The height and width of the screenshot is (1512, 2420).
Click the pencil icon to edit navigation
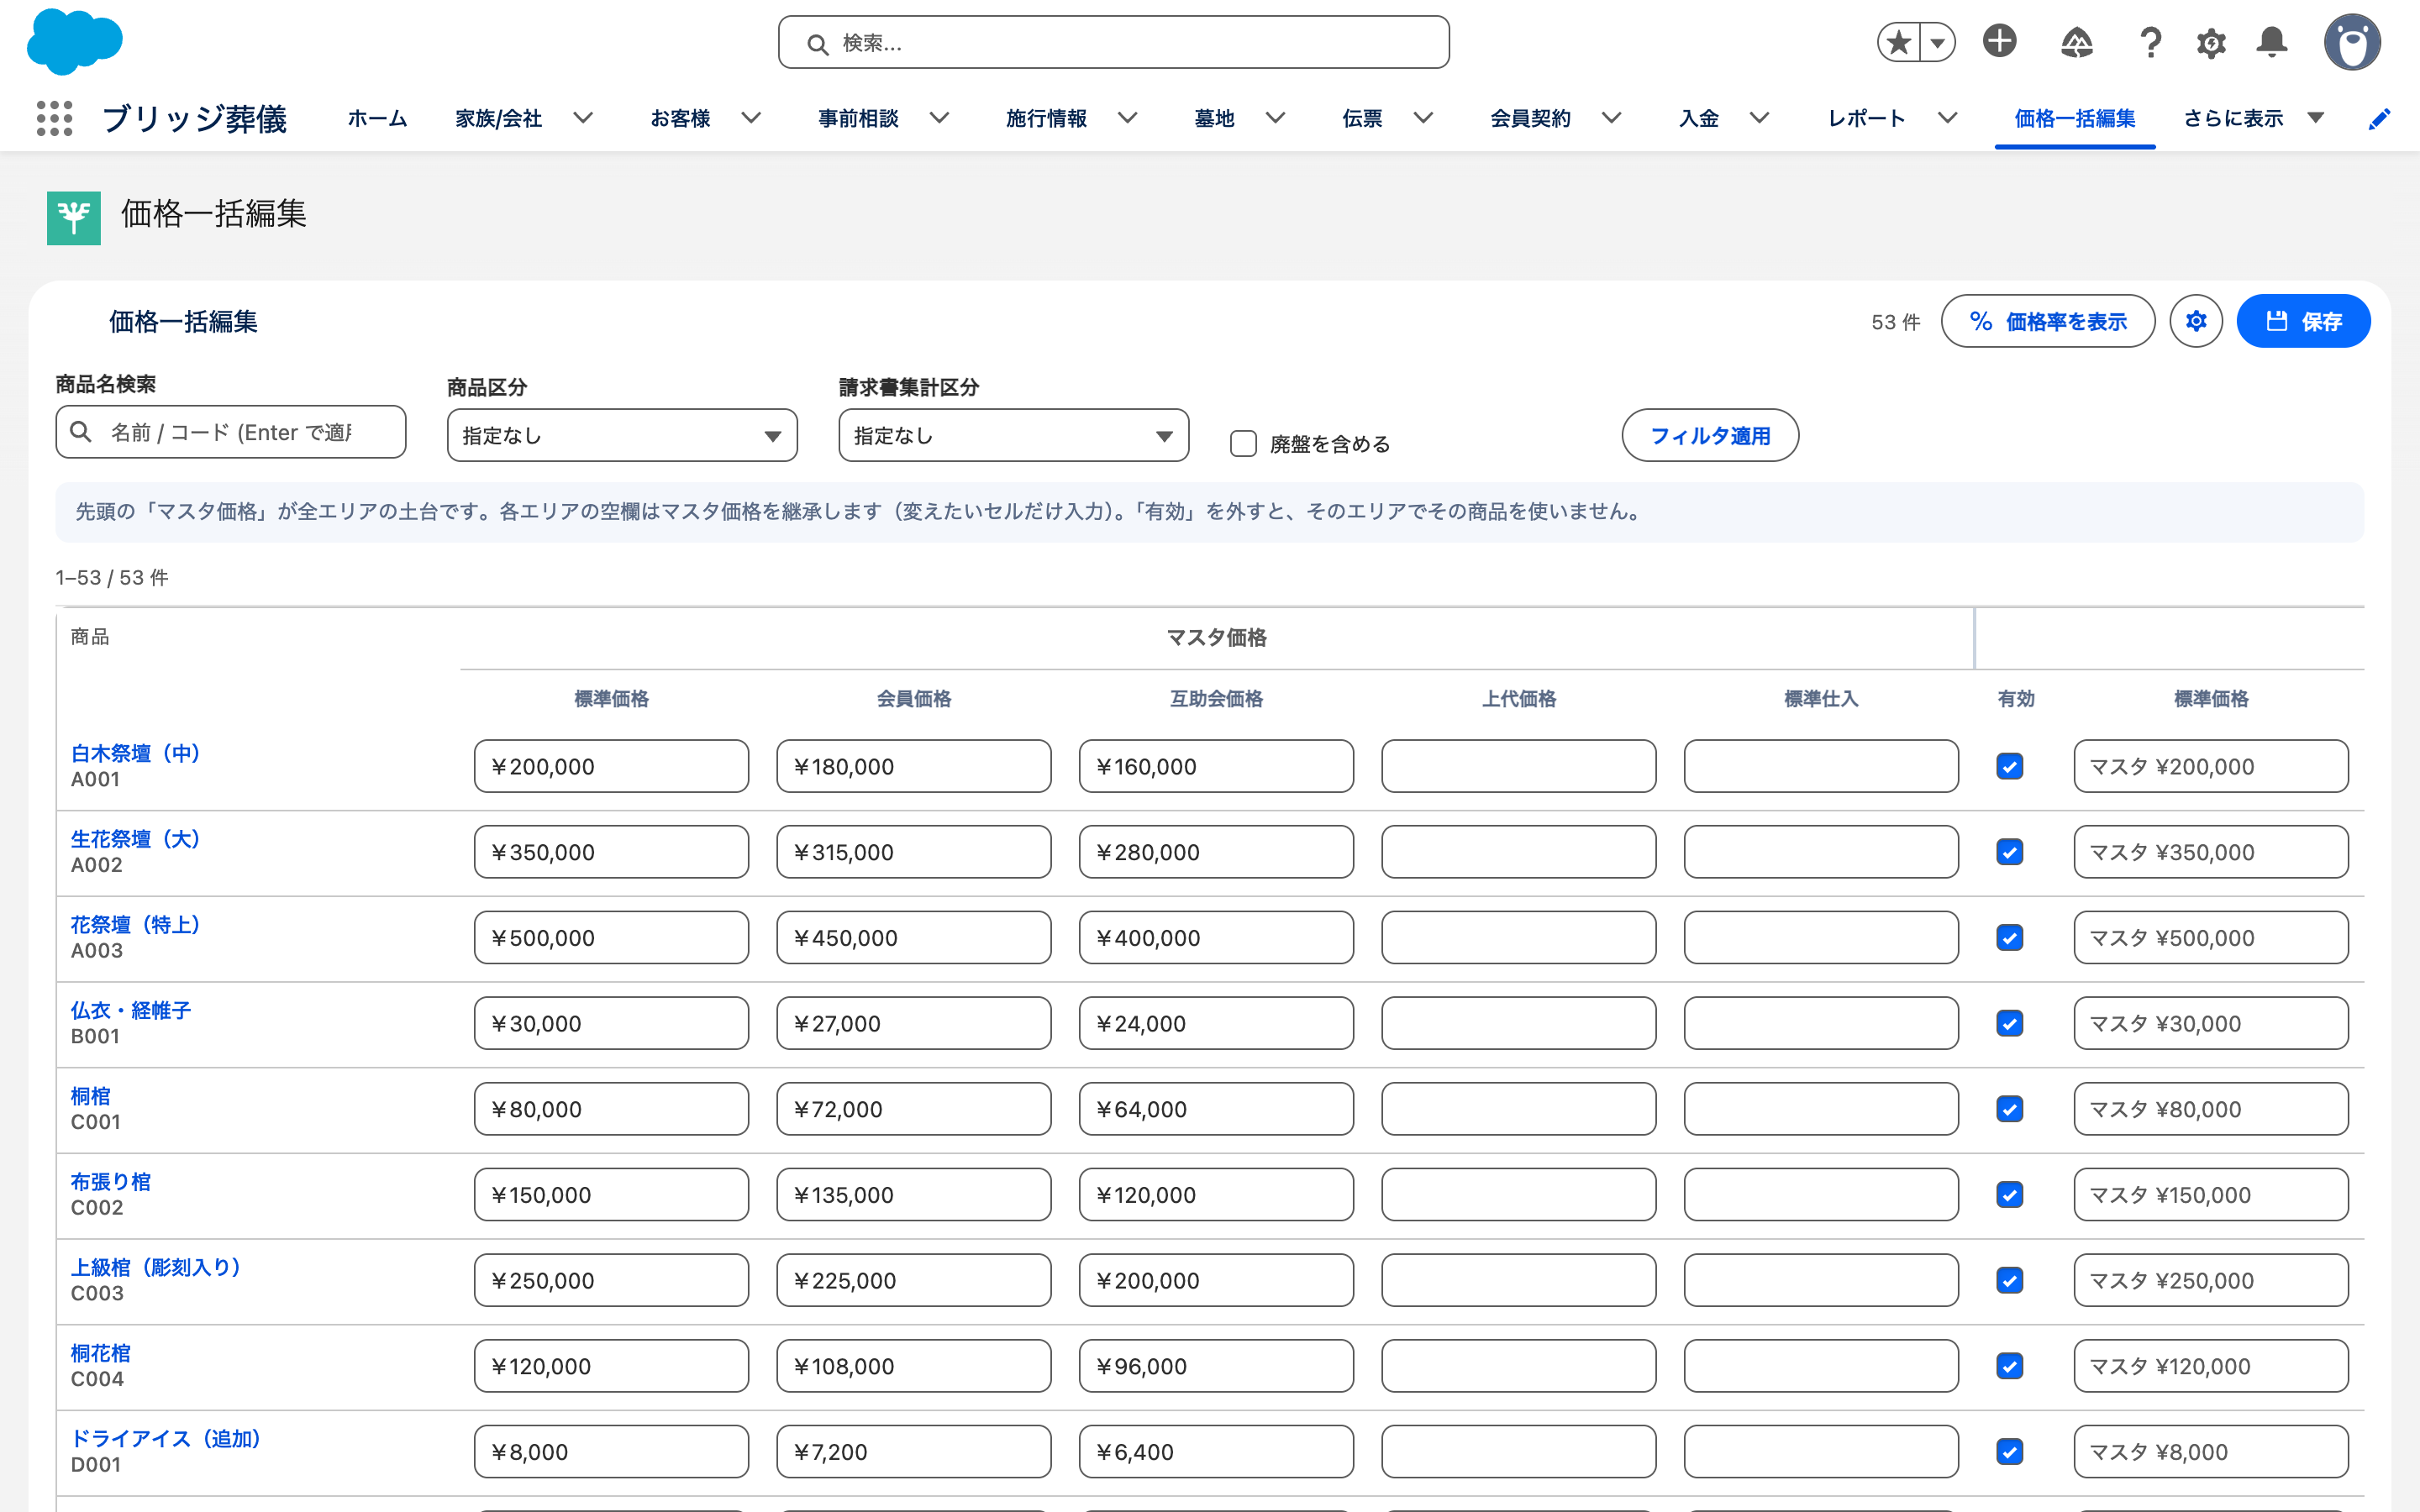[2380, 119]
